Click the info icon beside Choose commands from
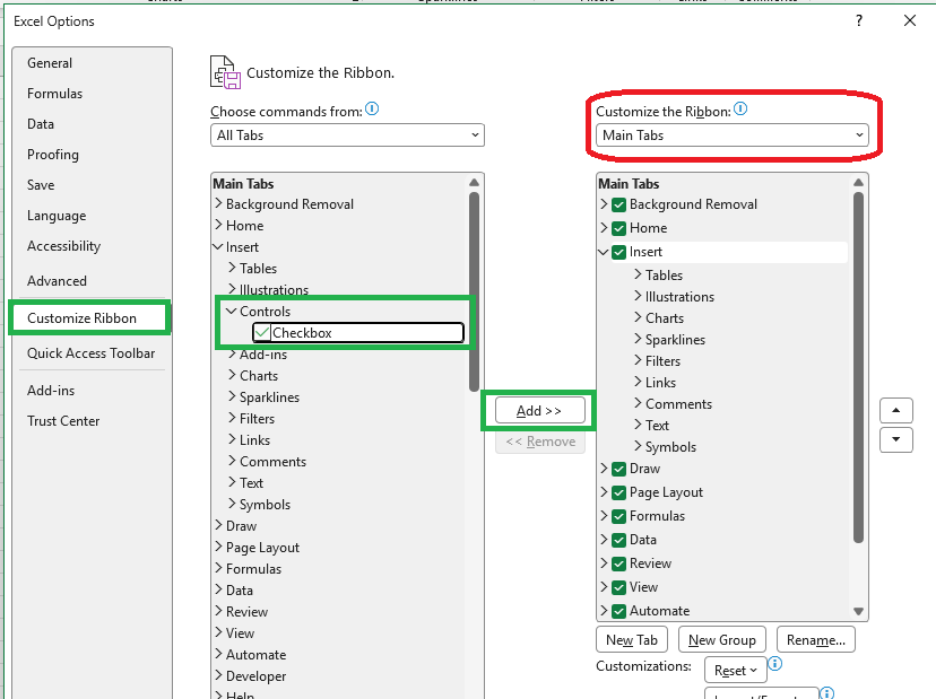Image resolution: width=936 pixels, height=699 pixels. point(372,109)
